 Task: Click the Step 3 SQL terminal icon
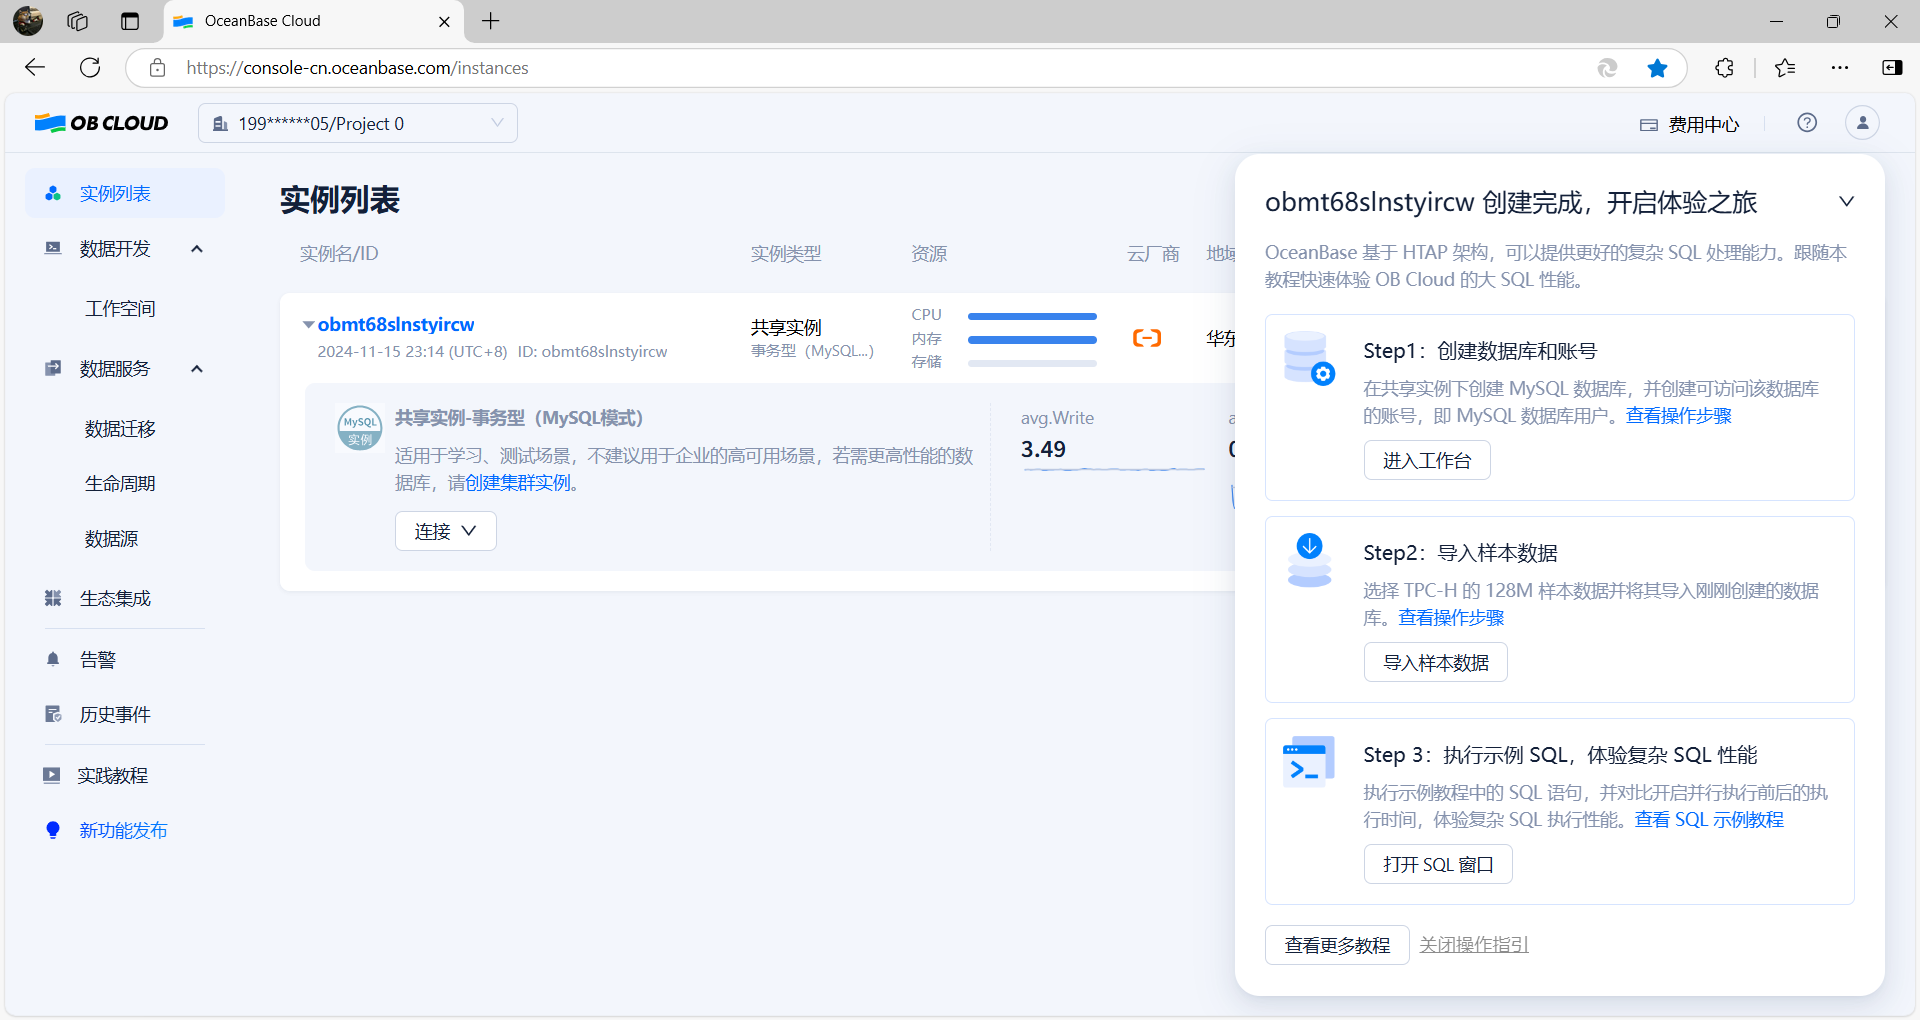pos(1309,762)
